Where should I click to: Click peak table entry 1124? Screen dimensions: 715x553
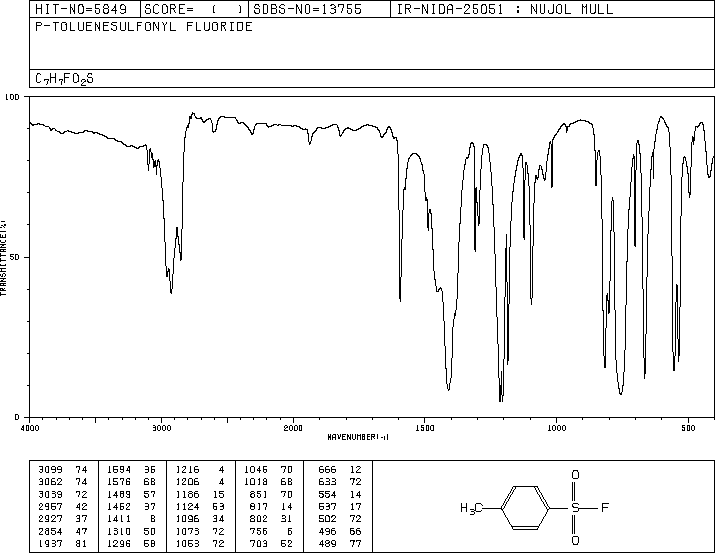(187, 506)
